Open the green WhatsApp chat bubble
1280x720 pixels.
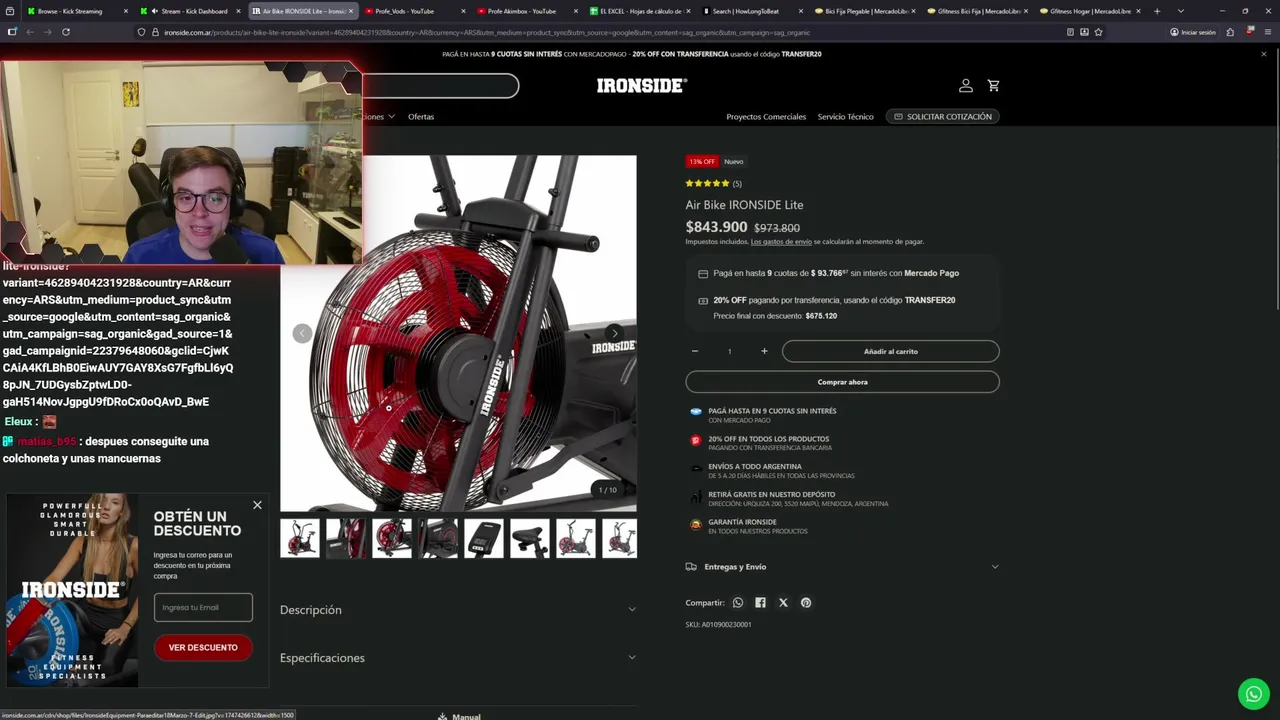coord(1254,694)
